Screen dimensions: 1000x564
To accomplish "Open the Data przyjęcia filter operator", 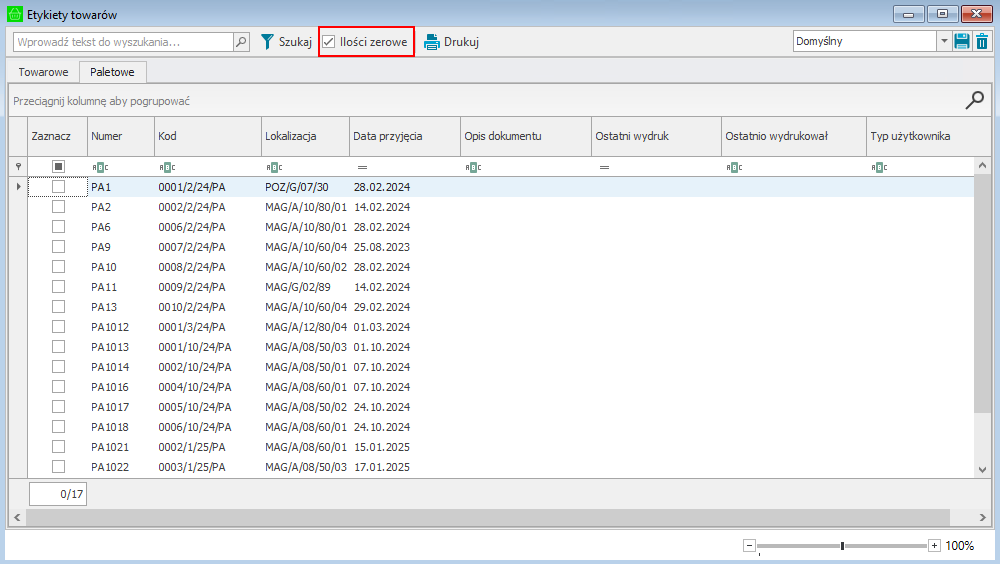I will (362, 167).
